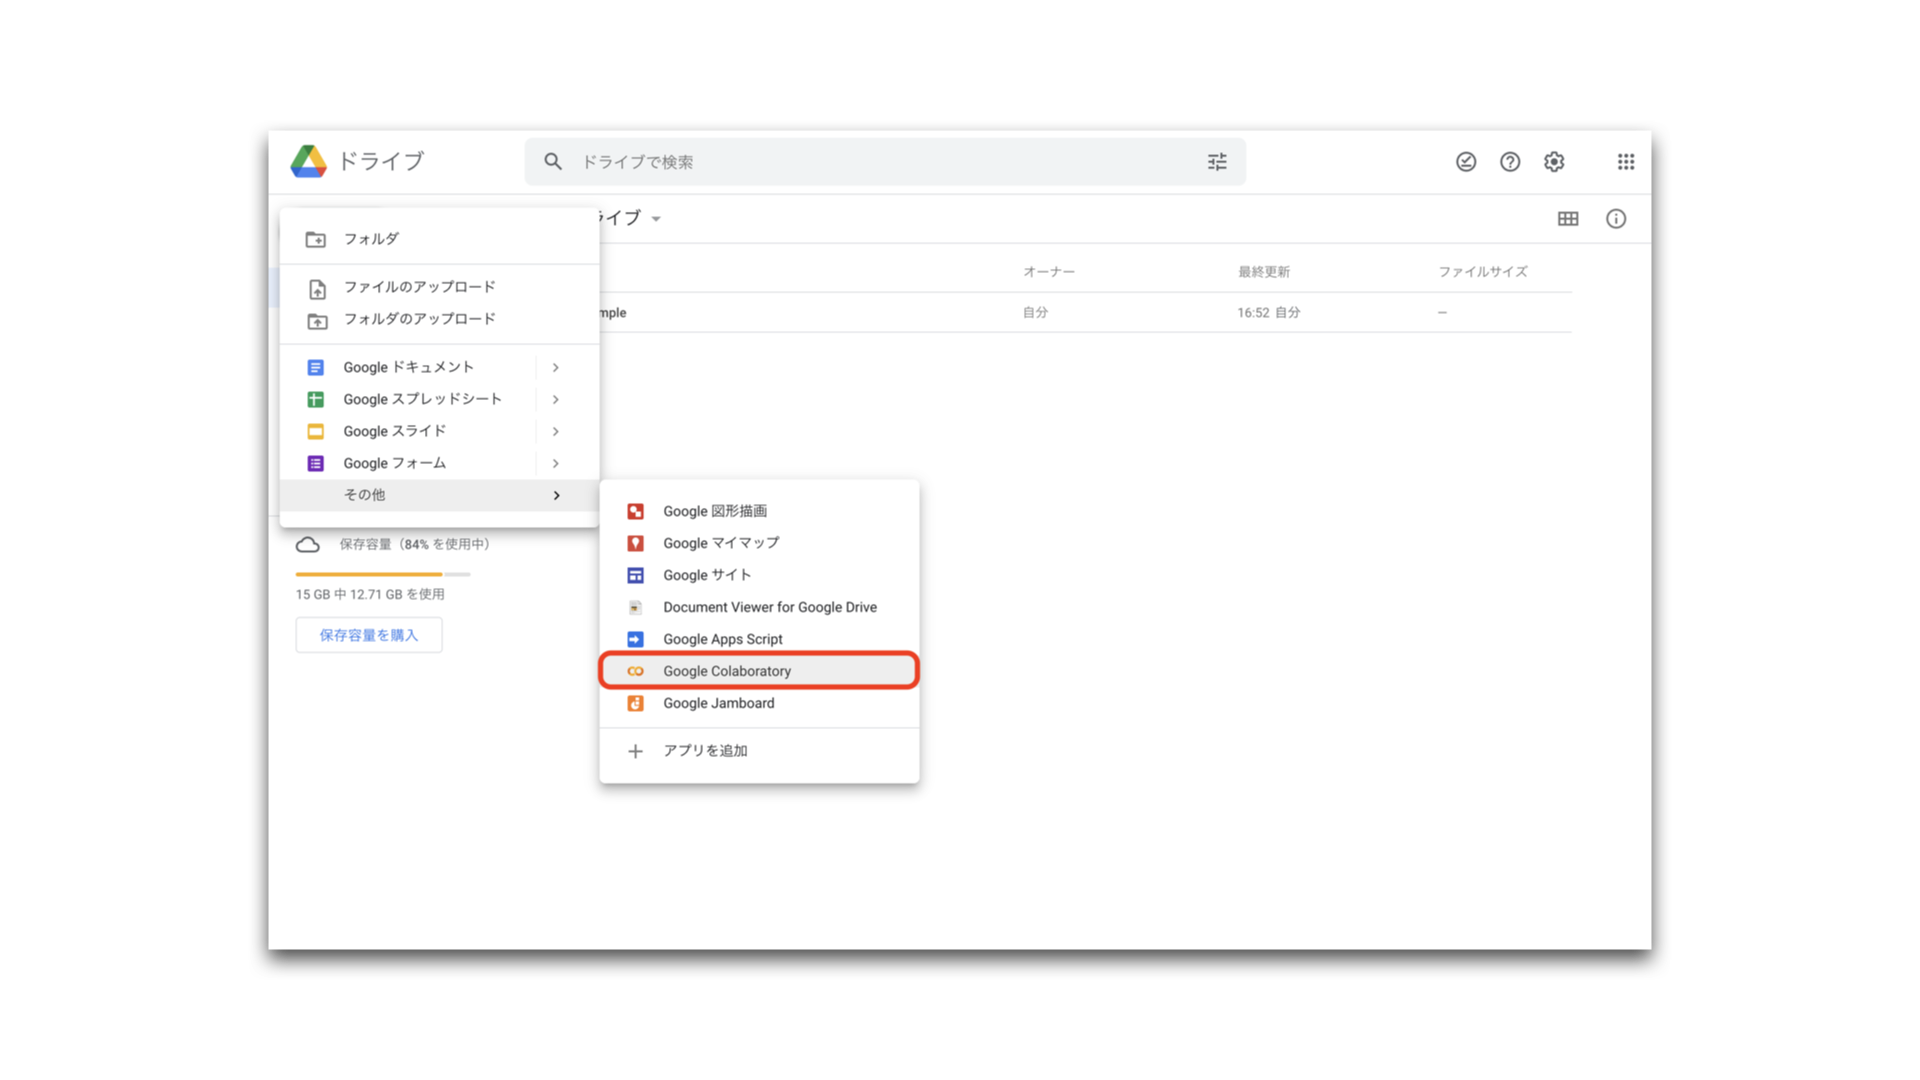Image resolution: width=1920 pixels, height=1080 pixels.
Task: Expand the その他 submenu arrow
Action: pyautogui.click(x=556, y=495)
